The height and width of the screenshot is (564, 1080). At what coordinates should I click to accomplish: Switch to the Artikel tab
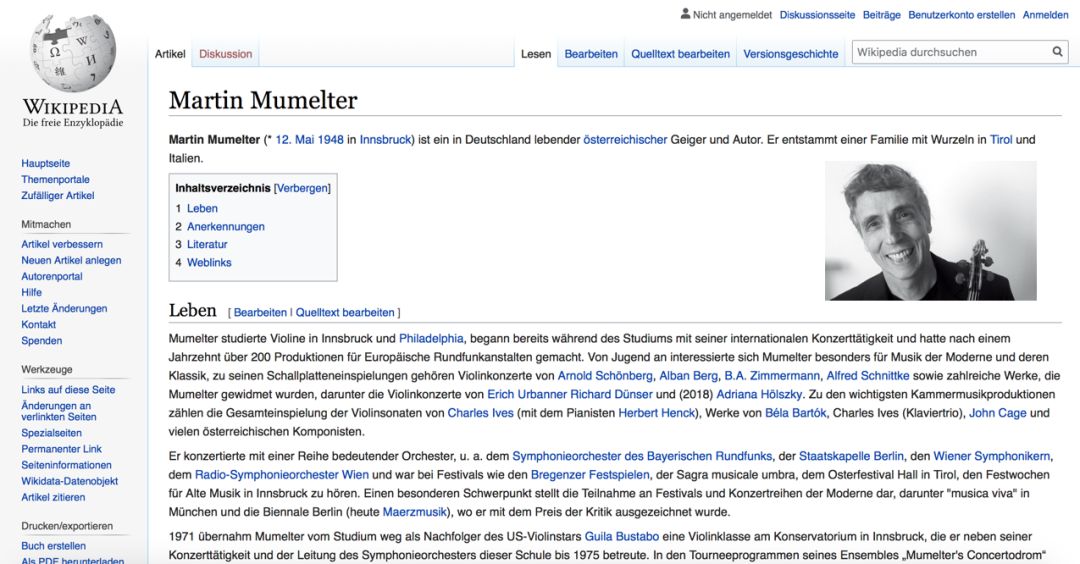click(x=170, y=54)
